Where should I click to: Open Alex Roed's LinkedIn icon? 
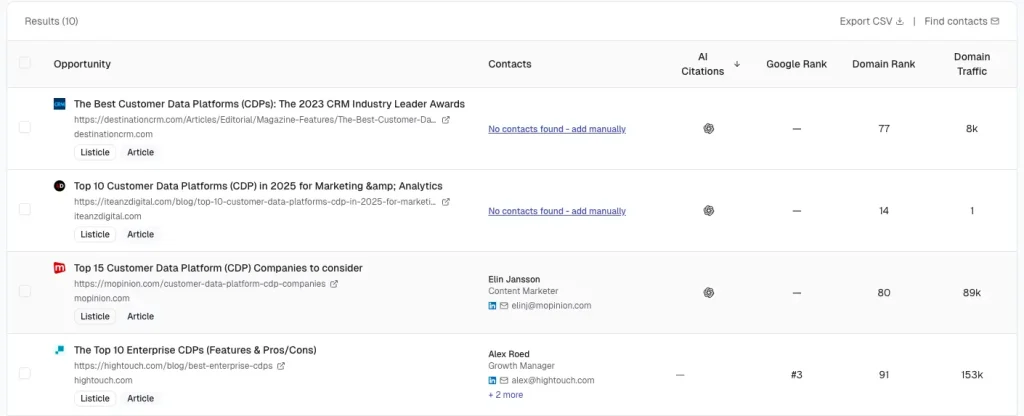[x=492, y=380]
